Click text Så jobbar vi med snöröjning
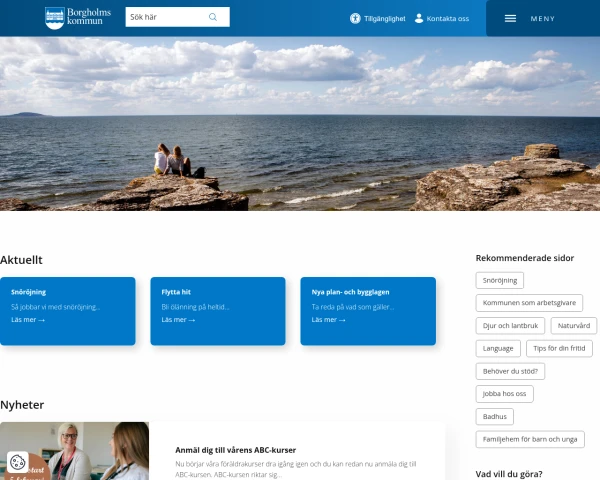Image resolution: width=600 pixels, height=480 pixels. pos(55,307)
